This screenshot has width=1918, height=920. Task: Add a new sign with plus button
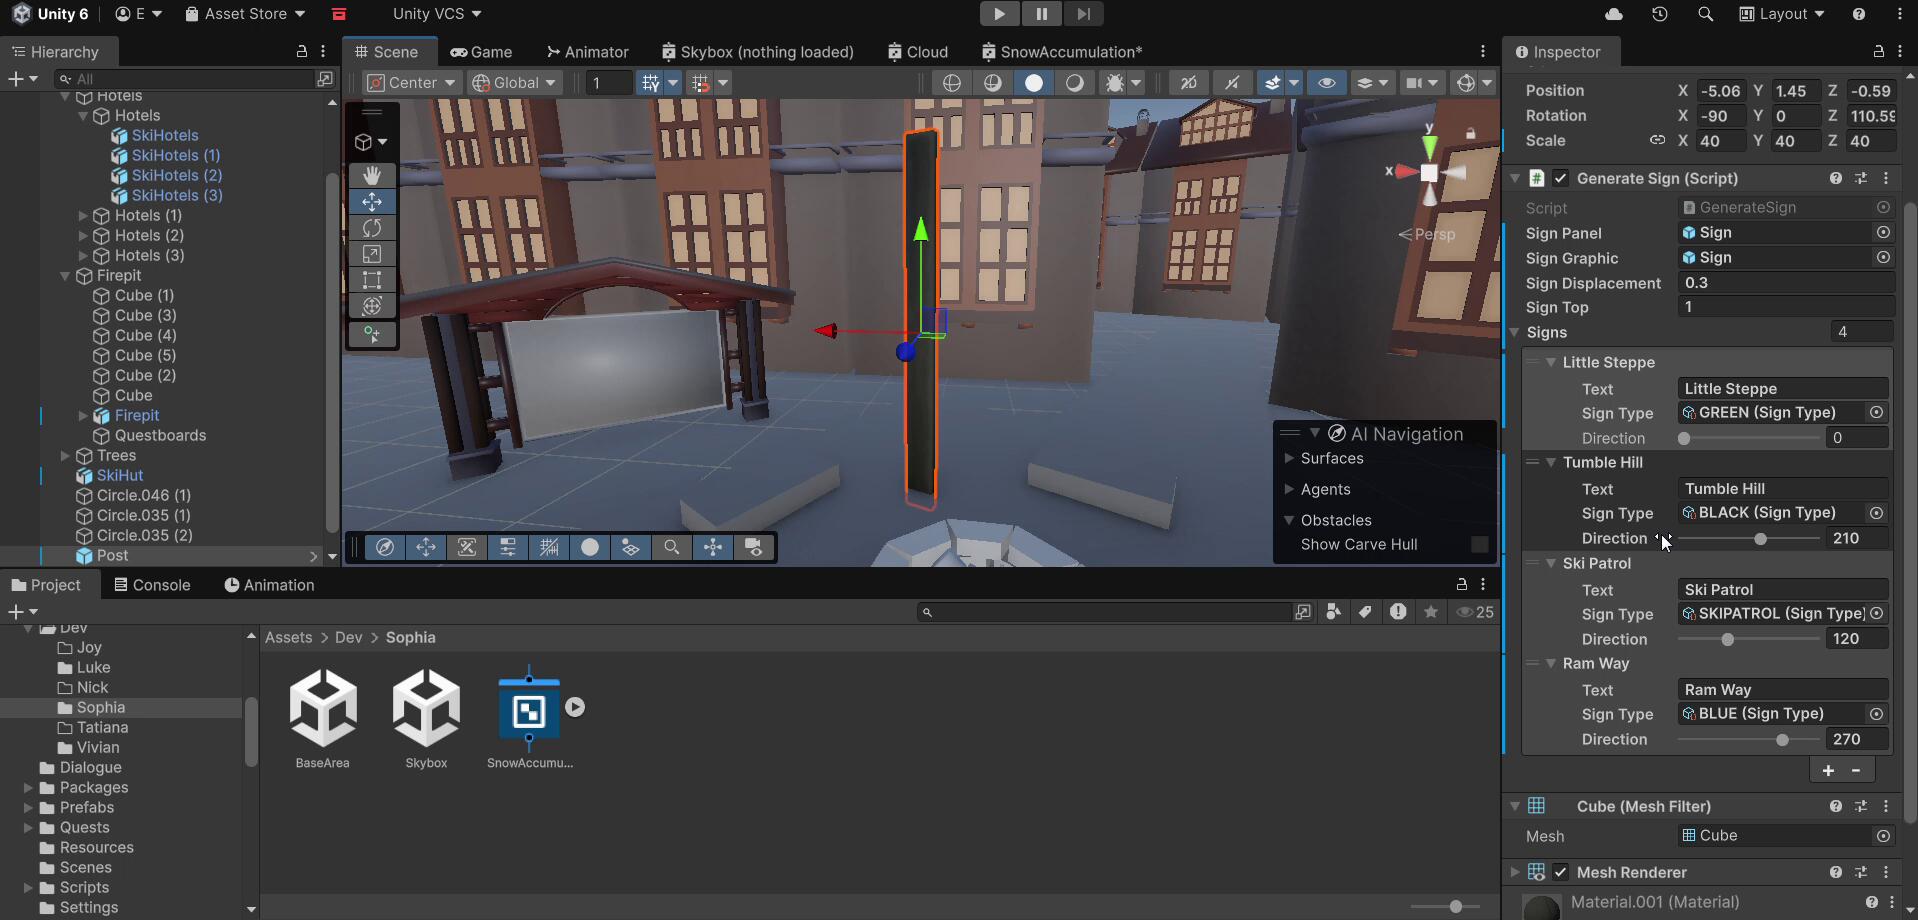pyautogui.click(x=1828, y=770)
